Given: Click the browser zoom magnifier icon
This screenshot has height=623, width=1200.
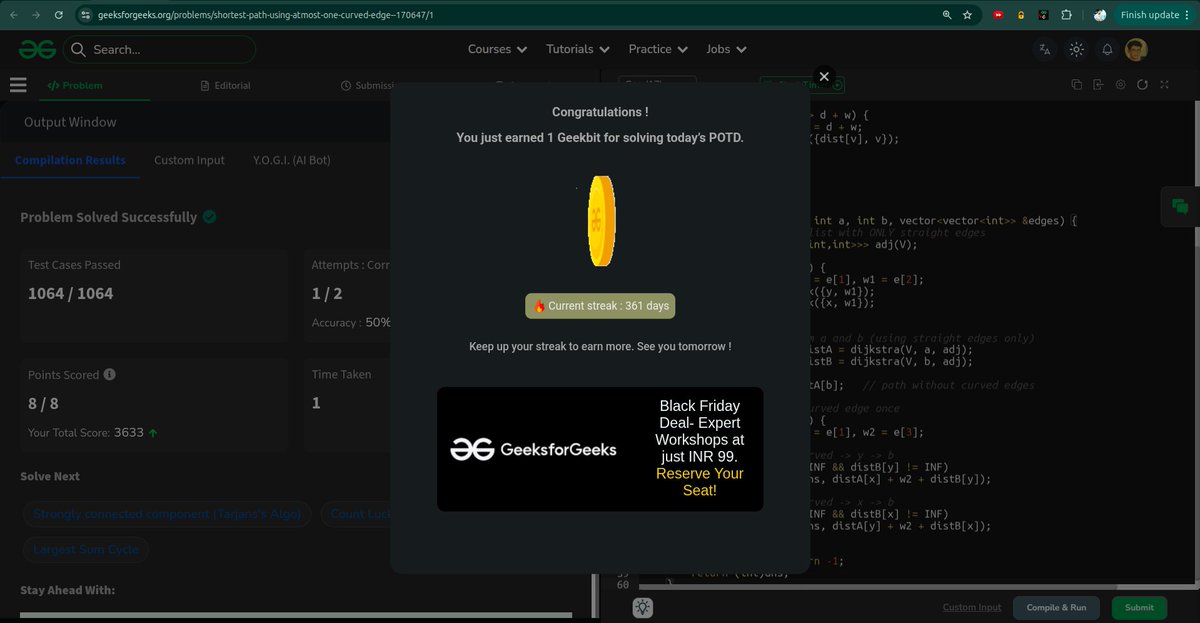Looking at the screenshot, I should pos(947,15).
